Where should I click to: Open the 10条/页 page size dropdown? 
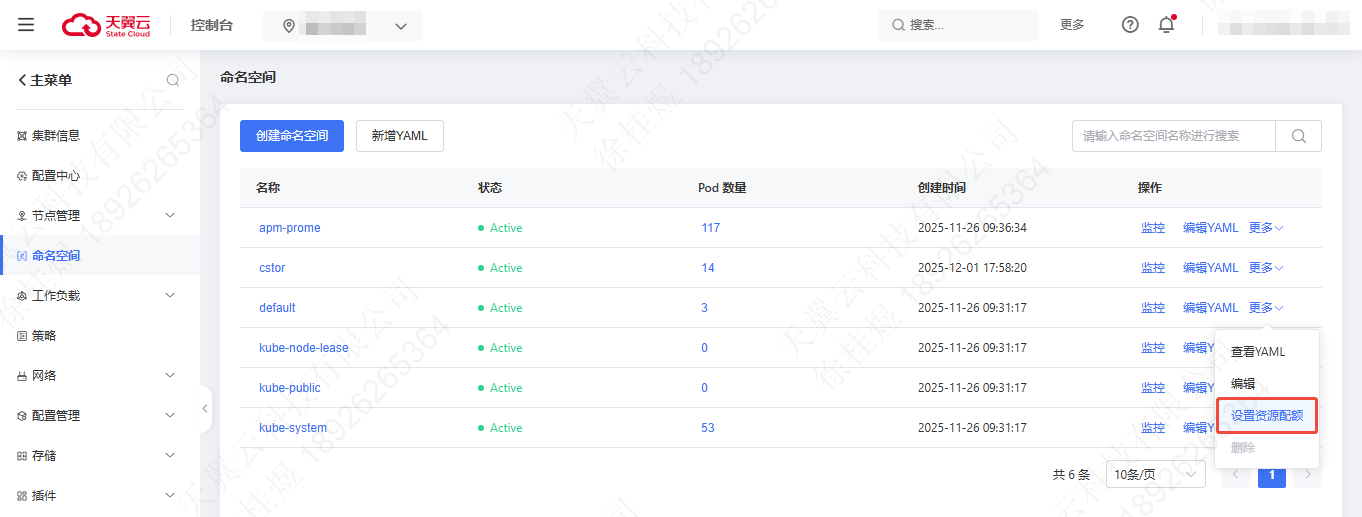(x=1155, y=475)
